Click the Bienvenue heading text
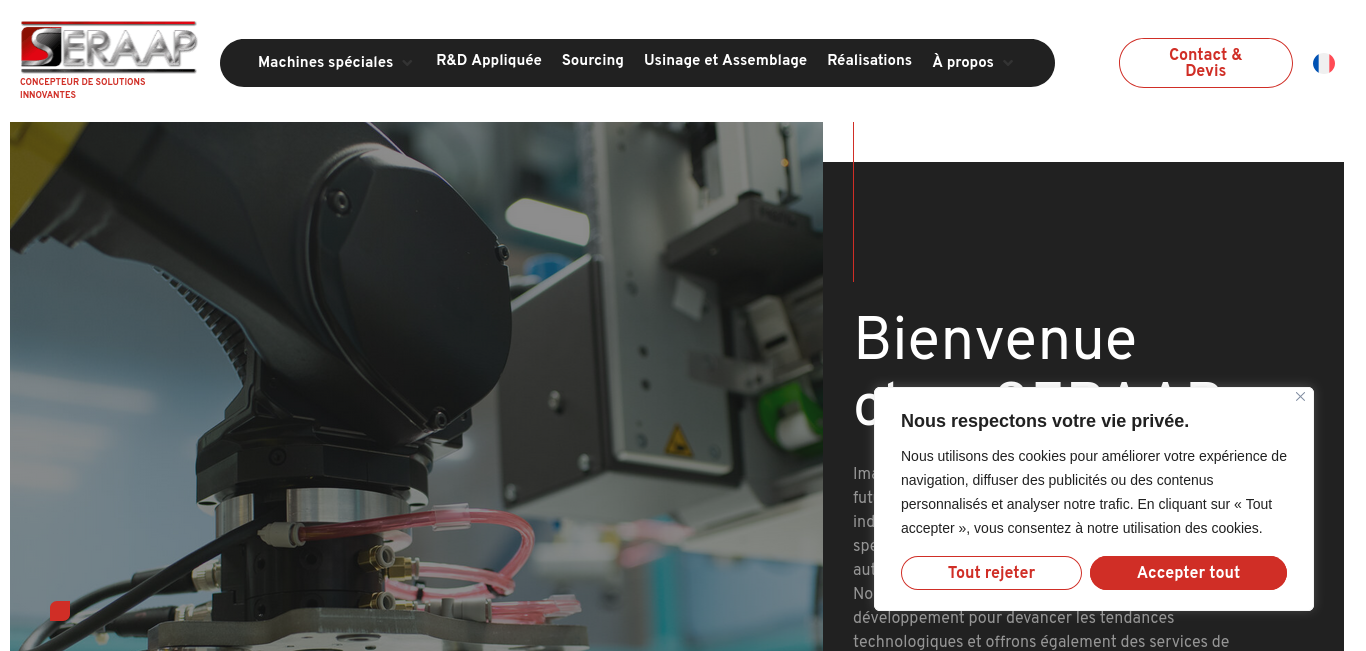The image size is (1366, 651). pyautogui.click(x=994, y=340)
